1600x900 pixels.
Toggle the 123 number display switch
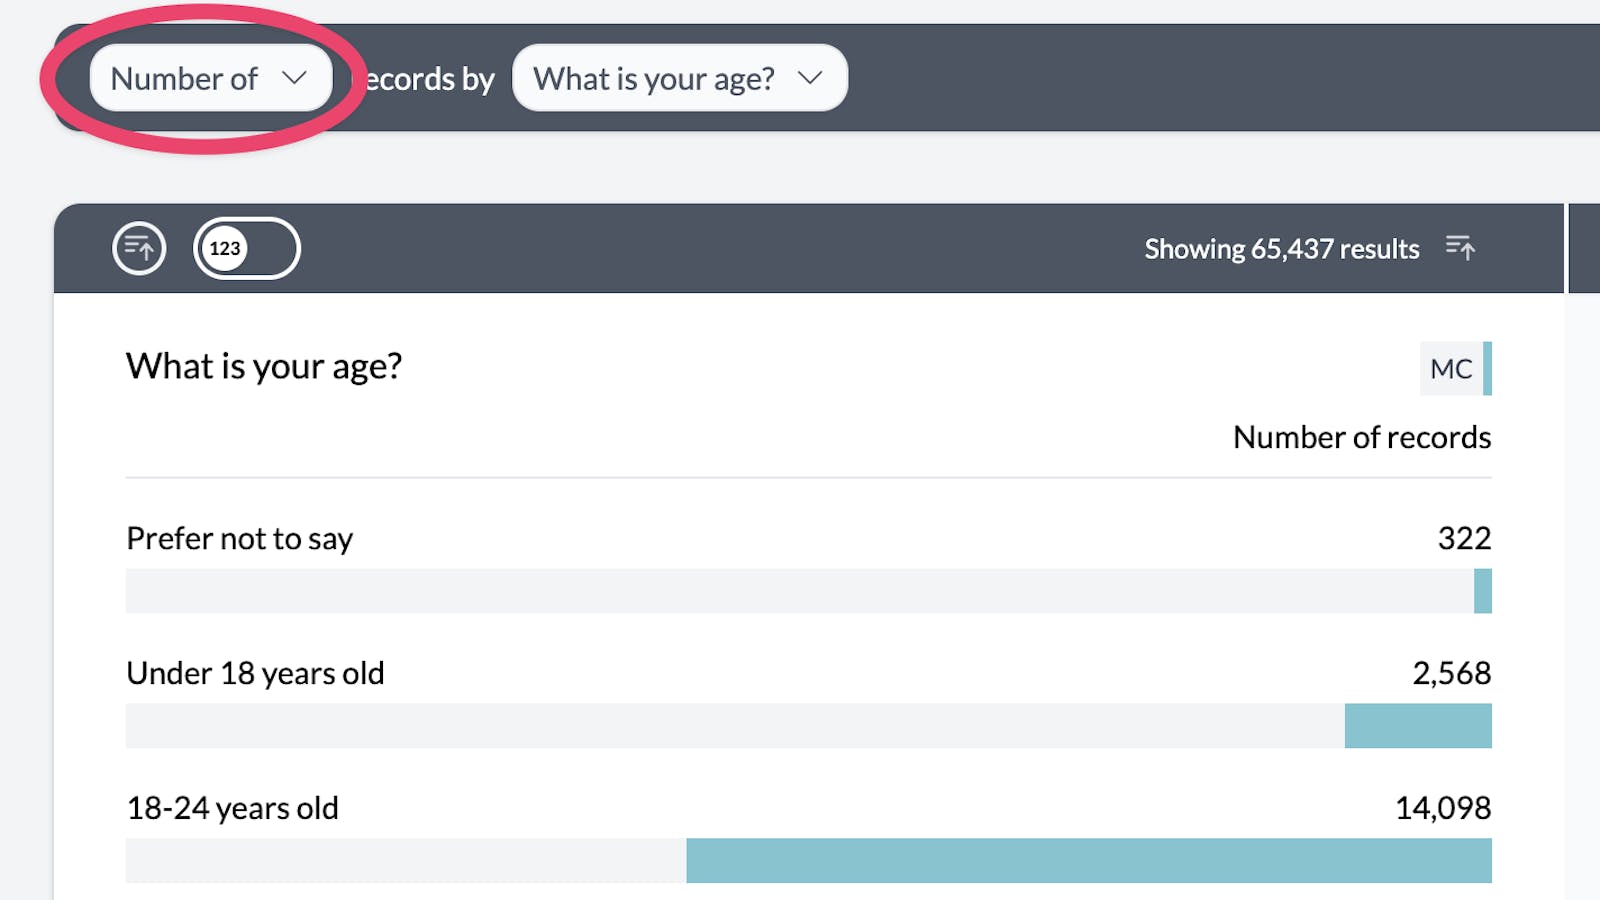(246, 248)
